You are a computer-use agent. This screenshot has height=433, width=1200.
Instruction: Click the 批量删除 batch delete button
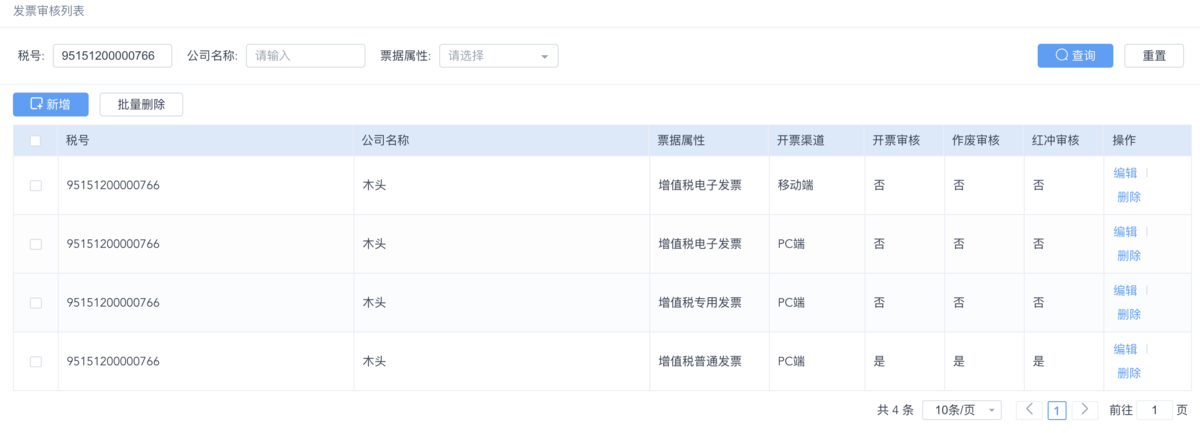[141, 104]
